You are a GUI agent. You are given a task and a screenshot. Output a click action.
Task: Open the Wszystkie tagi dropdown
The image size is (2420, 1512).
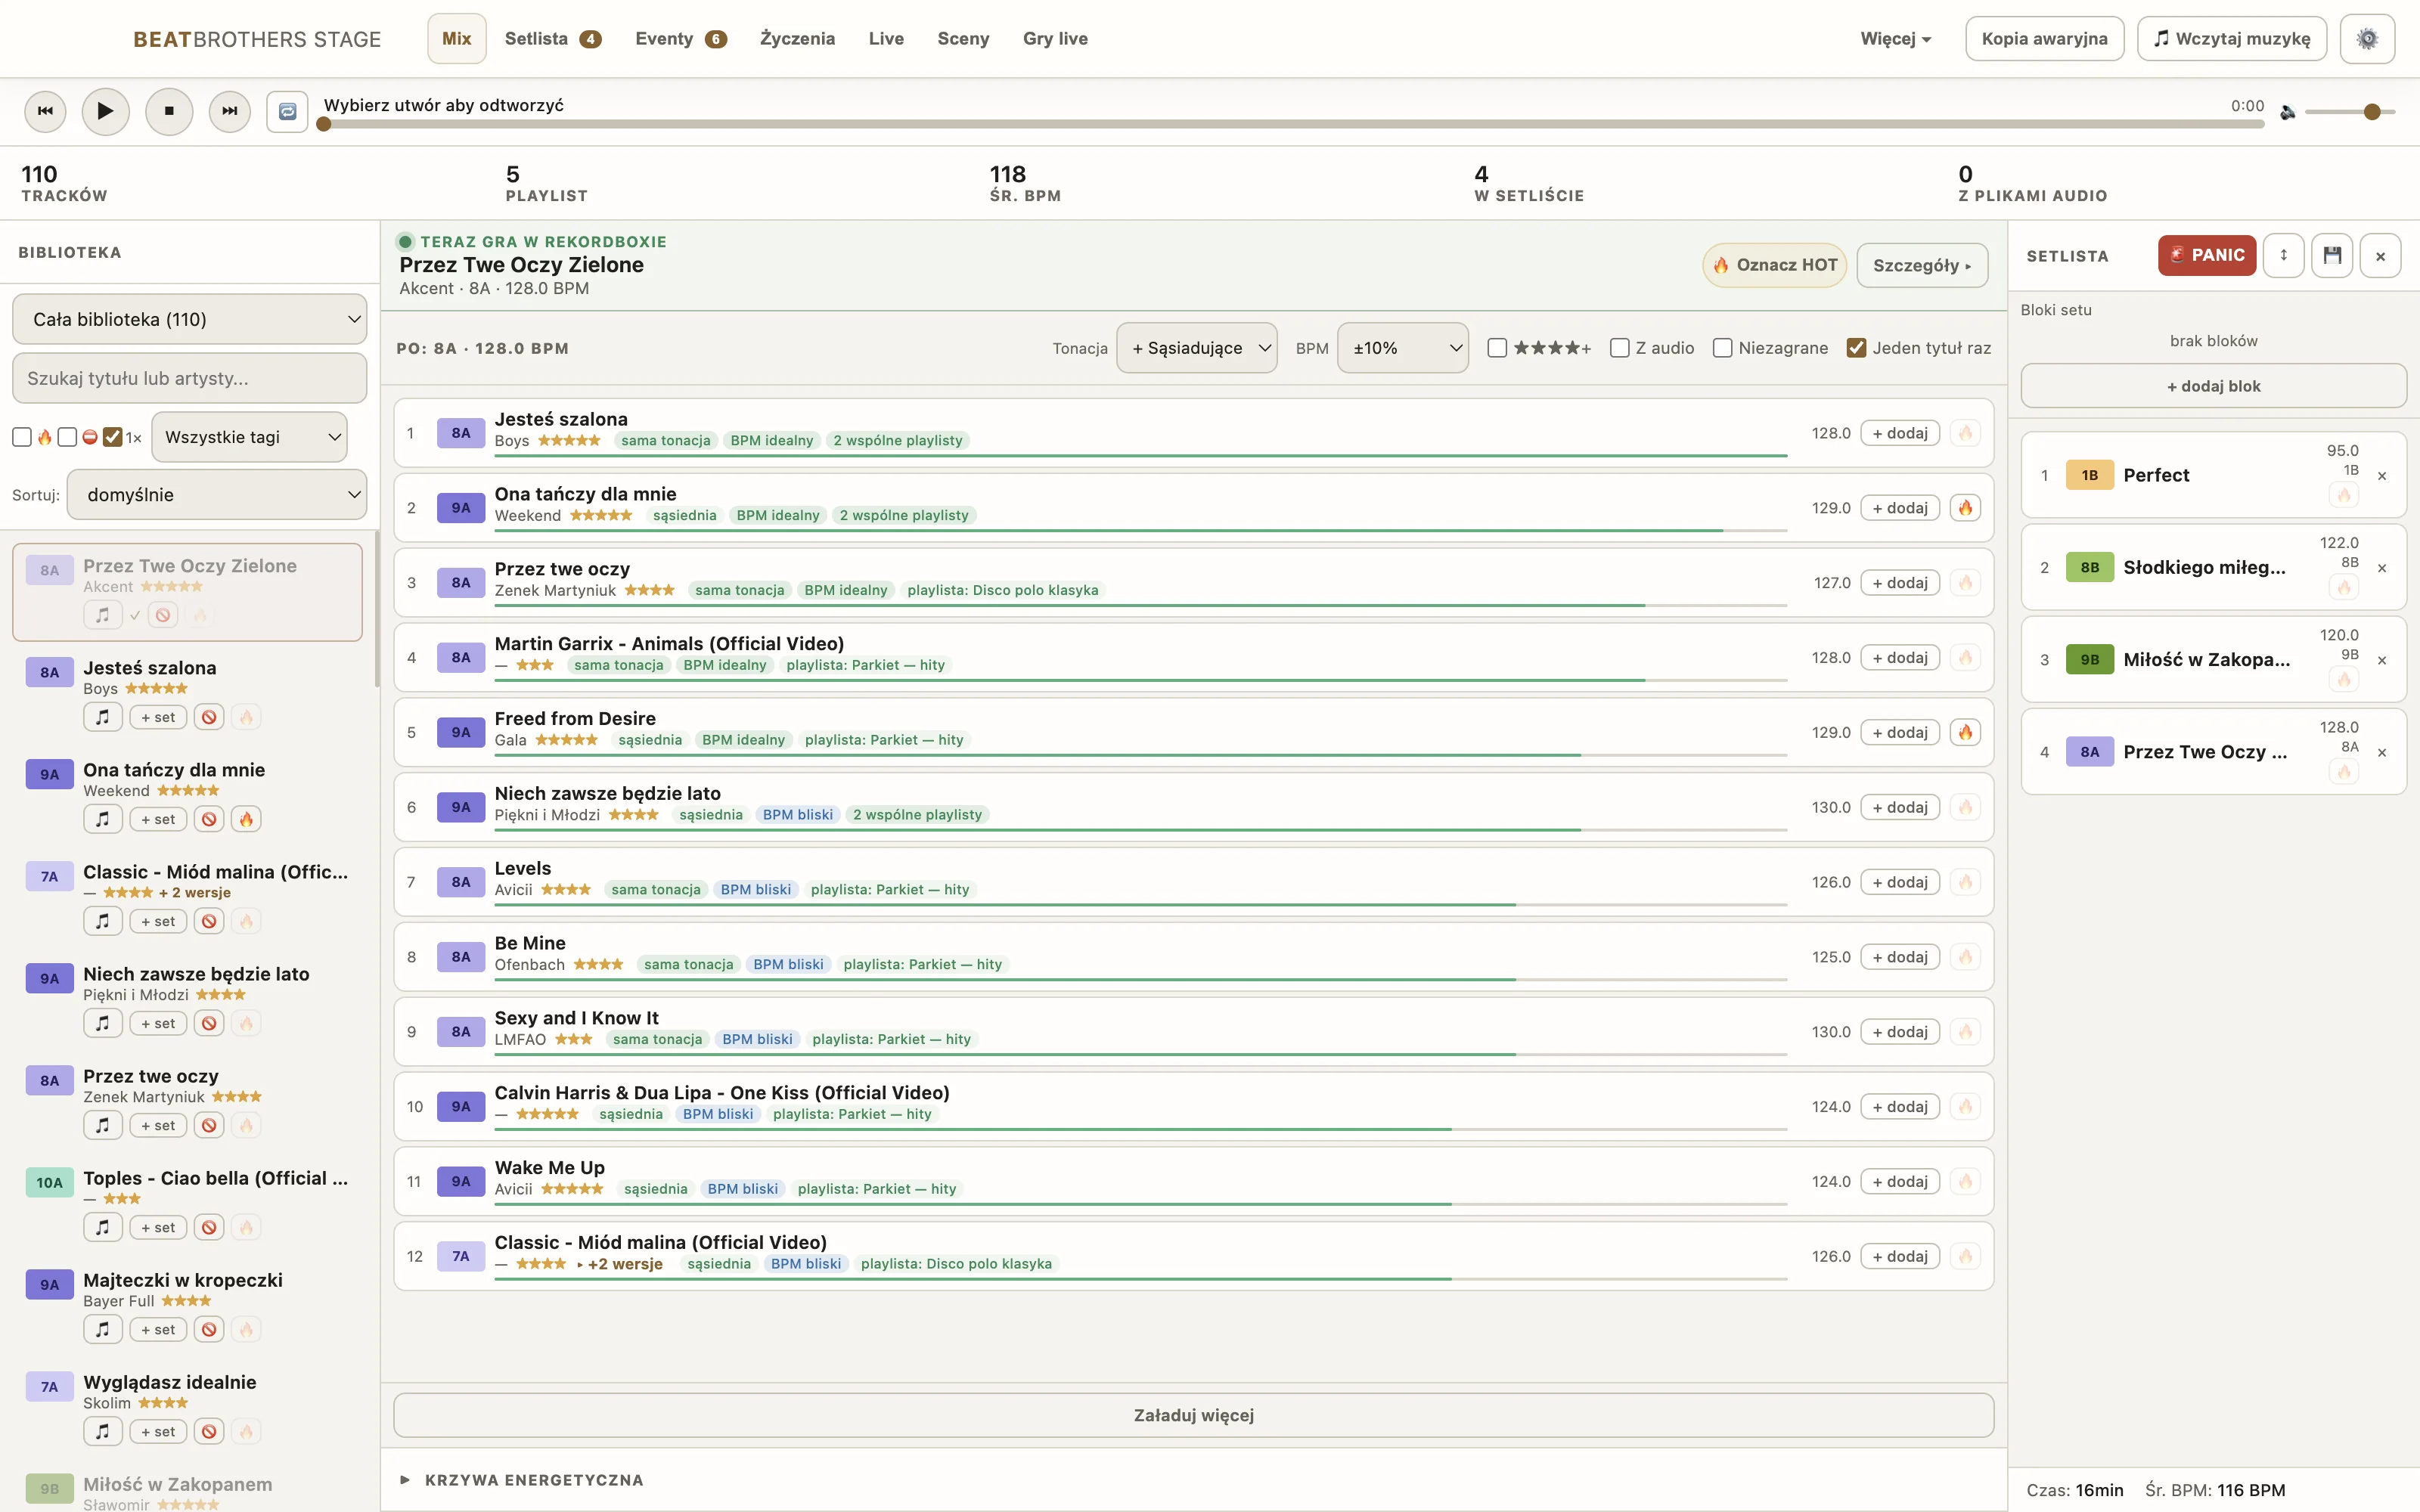249,437
